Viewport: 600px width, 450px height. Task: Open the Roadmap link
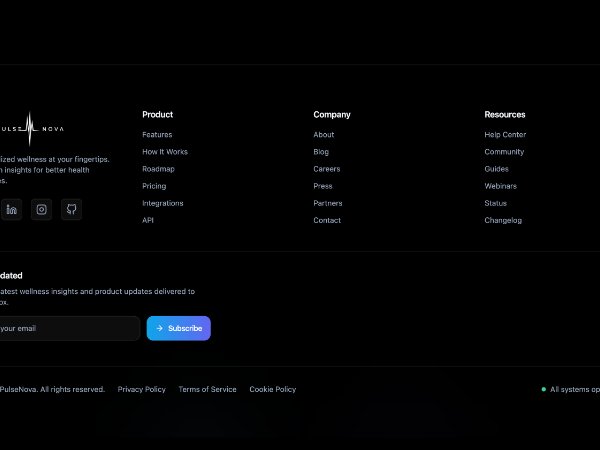158,169
